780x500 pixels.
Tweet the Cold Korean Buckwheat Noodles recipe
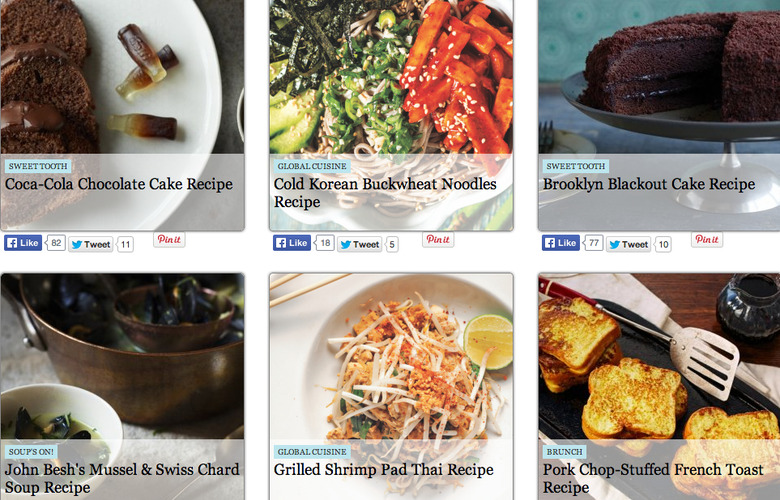coord(360,244)
